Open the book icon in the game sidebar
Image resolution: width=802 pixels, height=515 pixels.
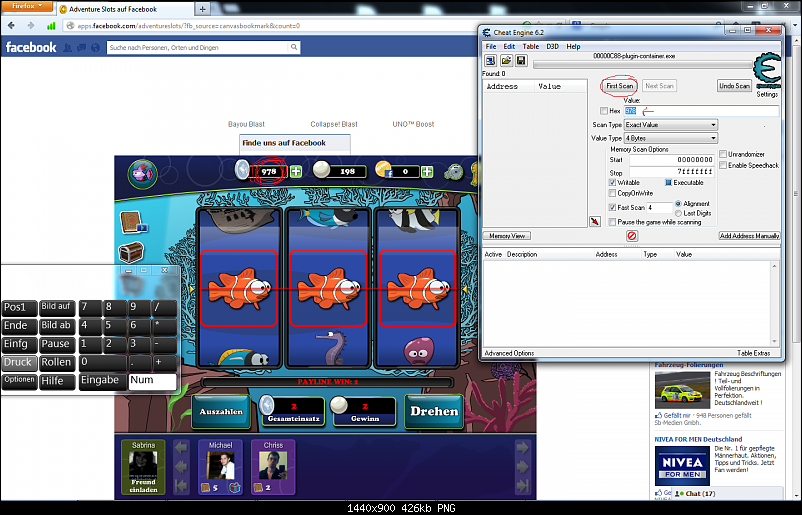point(132,222)
